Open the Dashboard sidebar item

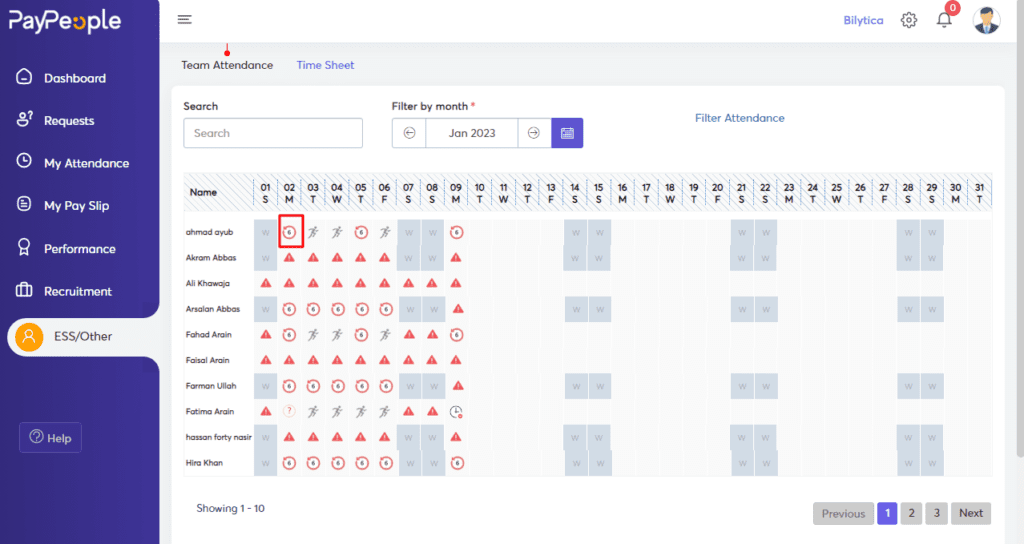click(x=74, y=78)
